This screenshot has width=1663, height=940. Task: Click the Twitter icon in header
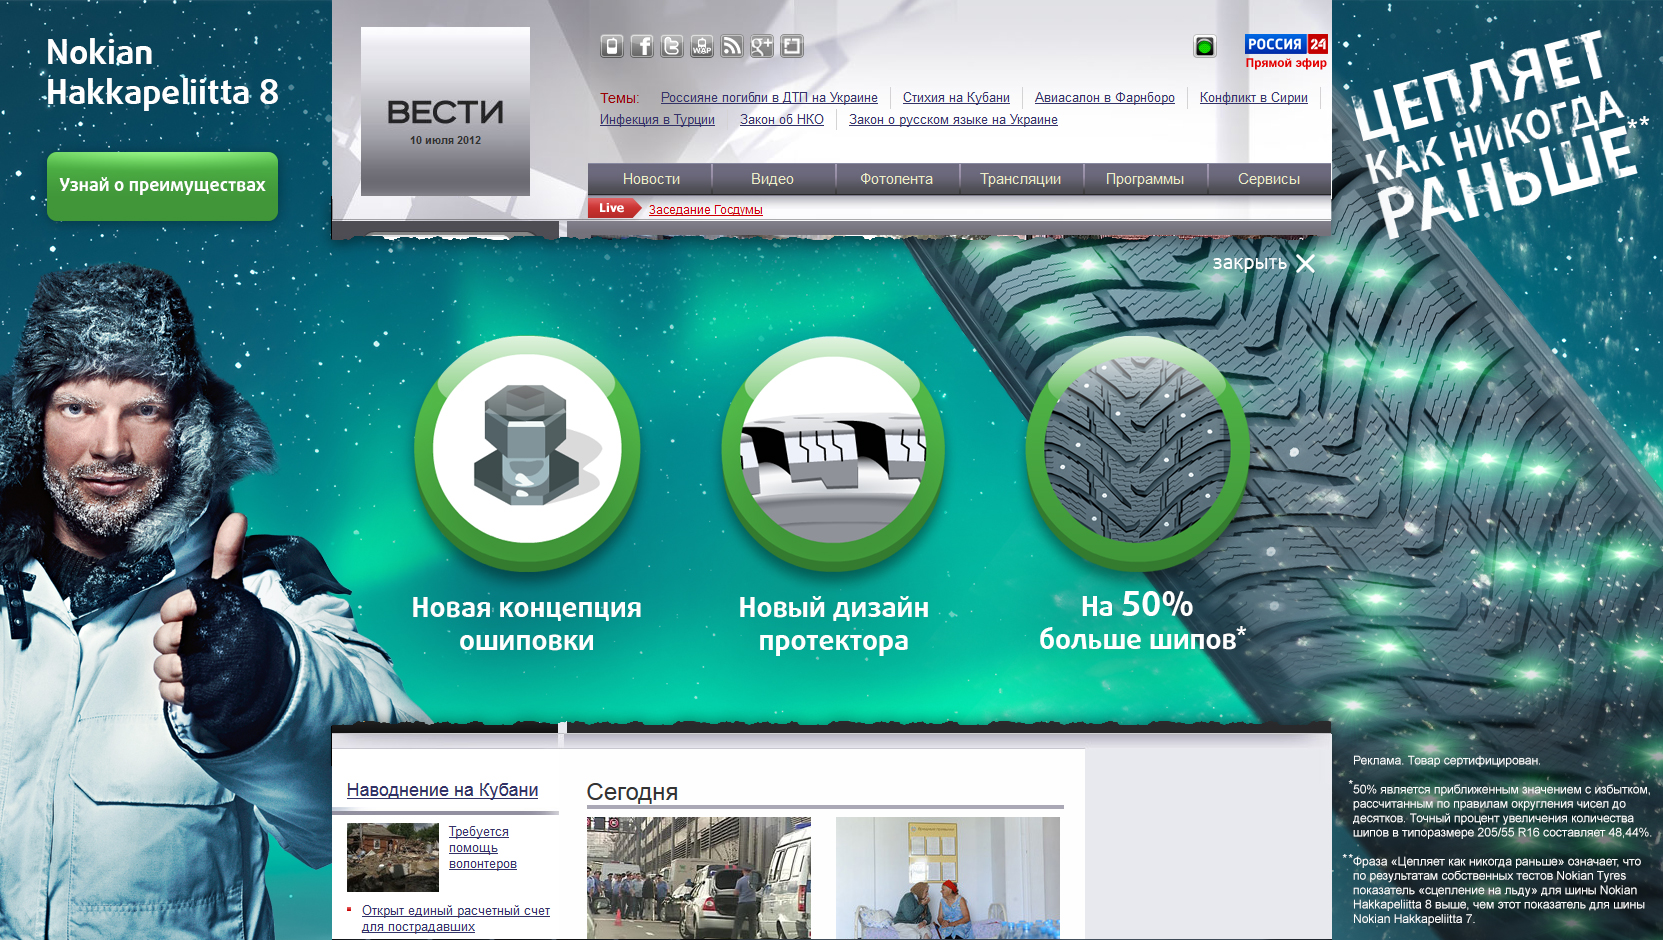point(672,46)
